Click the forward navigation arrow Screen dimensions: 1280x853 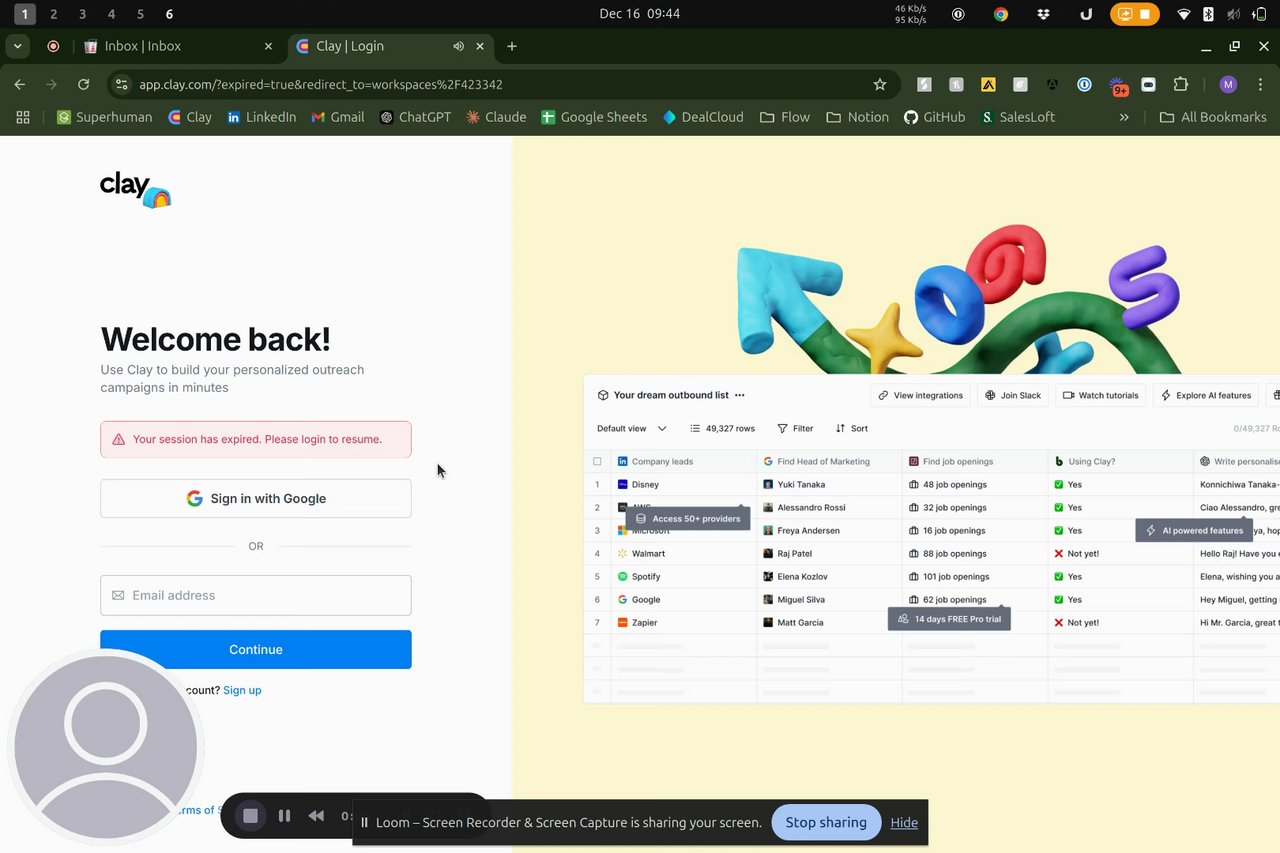coord(52,85)
